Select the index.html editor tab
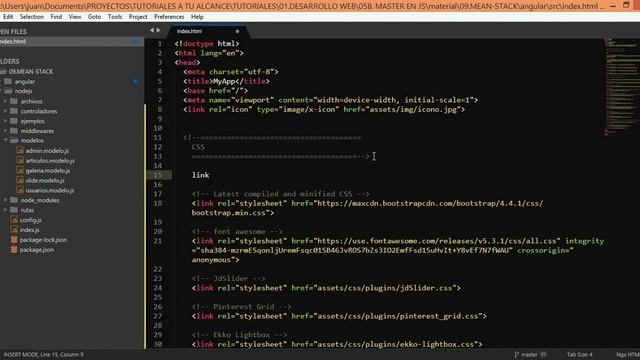Screen dimensions: 640x360 207,31
